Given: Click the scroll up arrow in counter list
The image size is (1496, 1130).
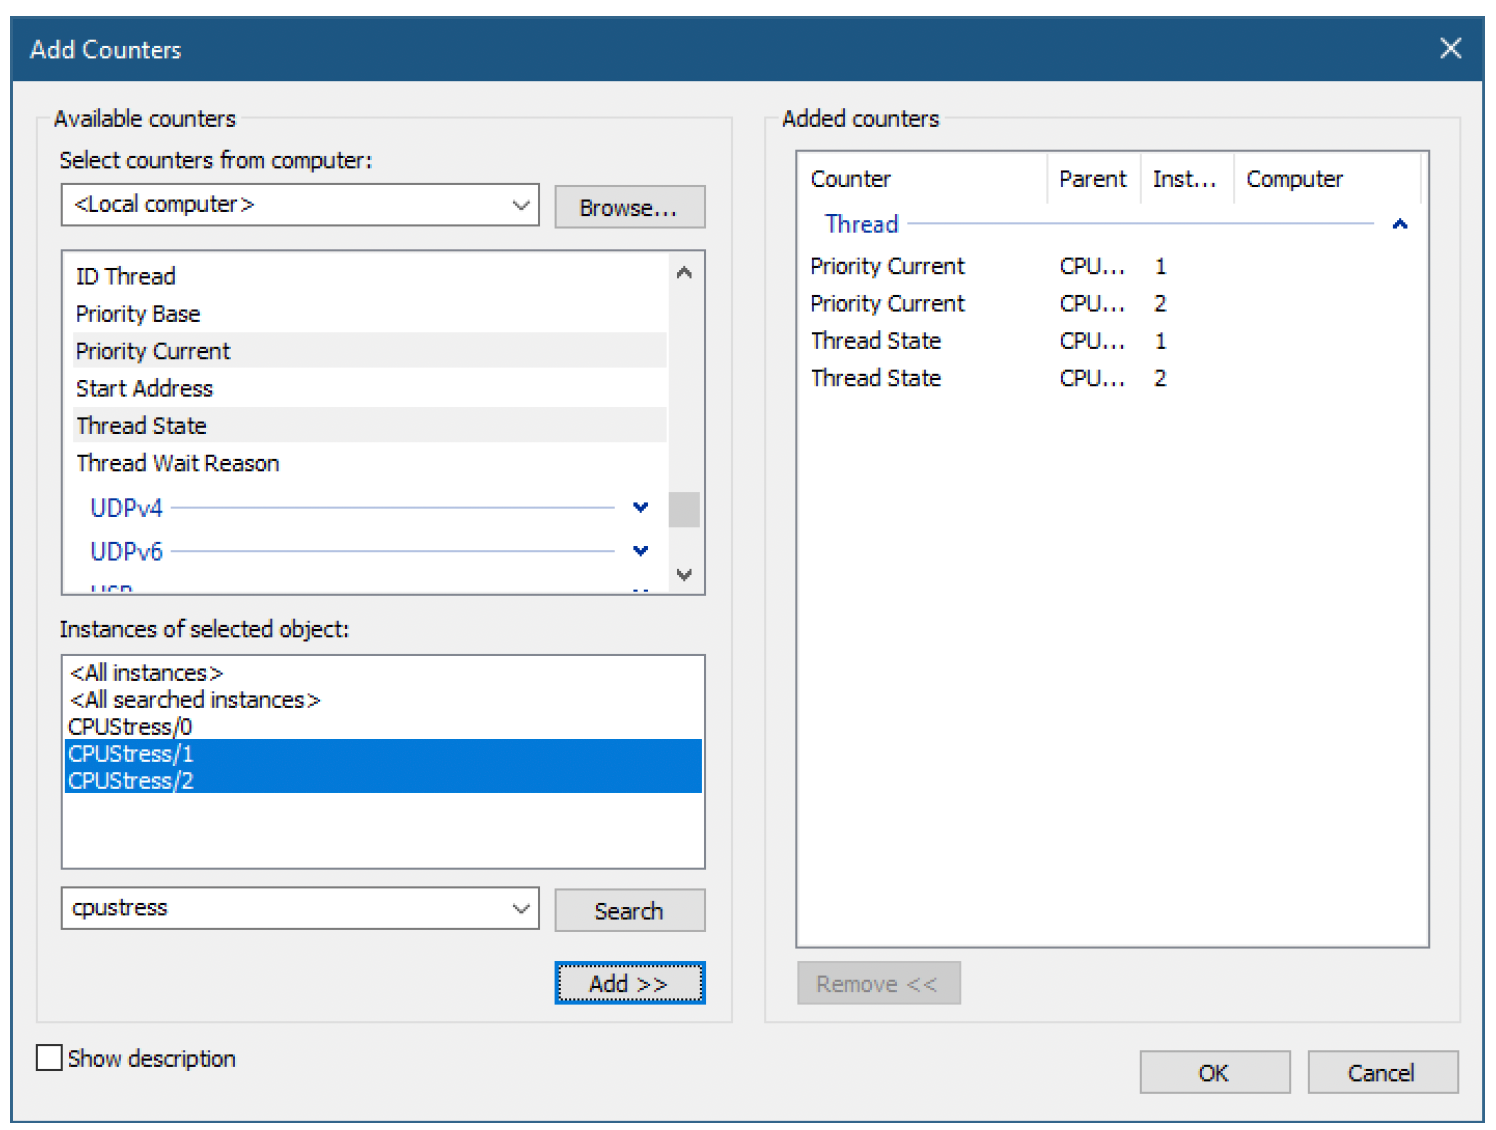Looking at the screenshot, I should [684, 272].
